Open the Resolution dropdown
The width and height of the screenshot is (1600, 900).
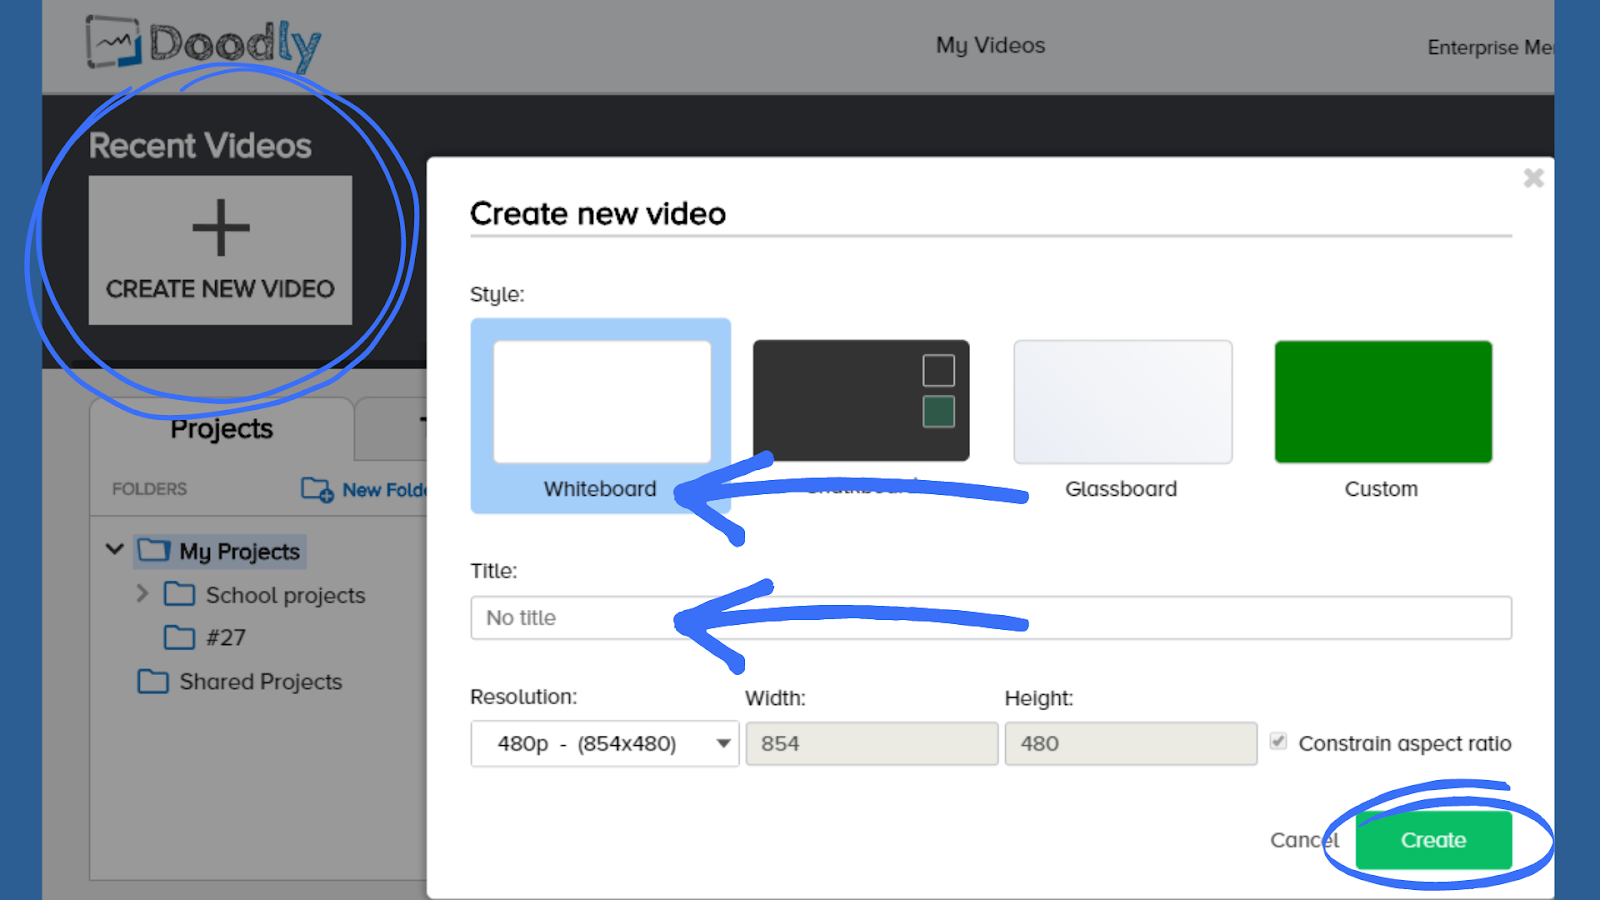(605, 744)
